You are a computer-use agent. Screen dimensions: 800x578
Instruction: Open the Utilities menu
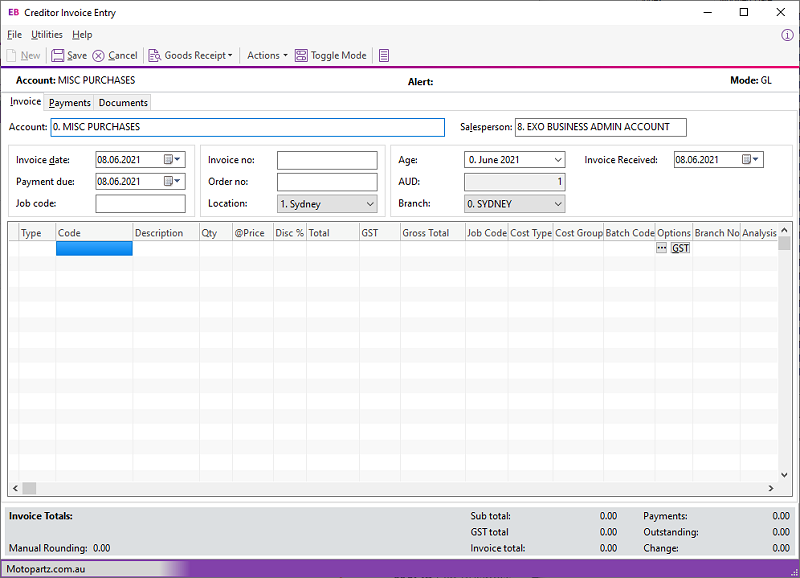46,34
